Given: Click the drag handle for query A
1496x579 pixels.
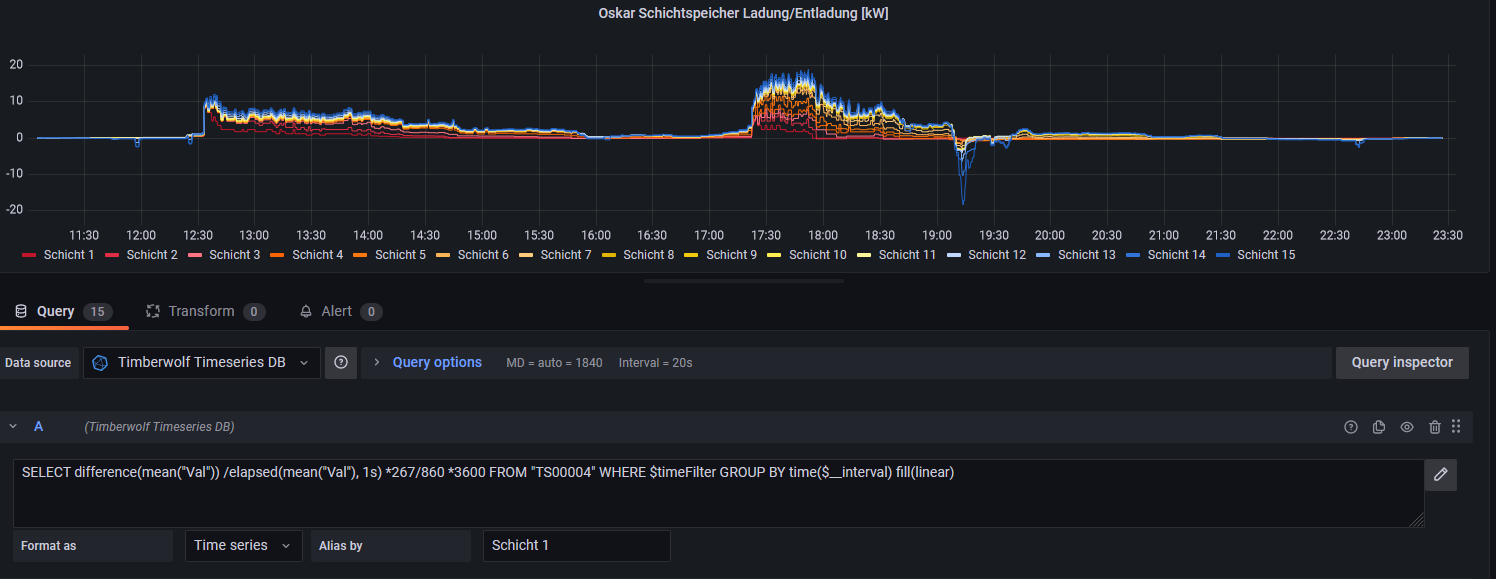Looking at the screenshot, I should (x=1456, y=427).
